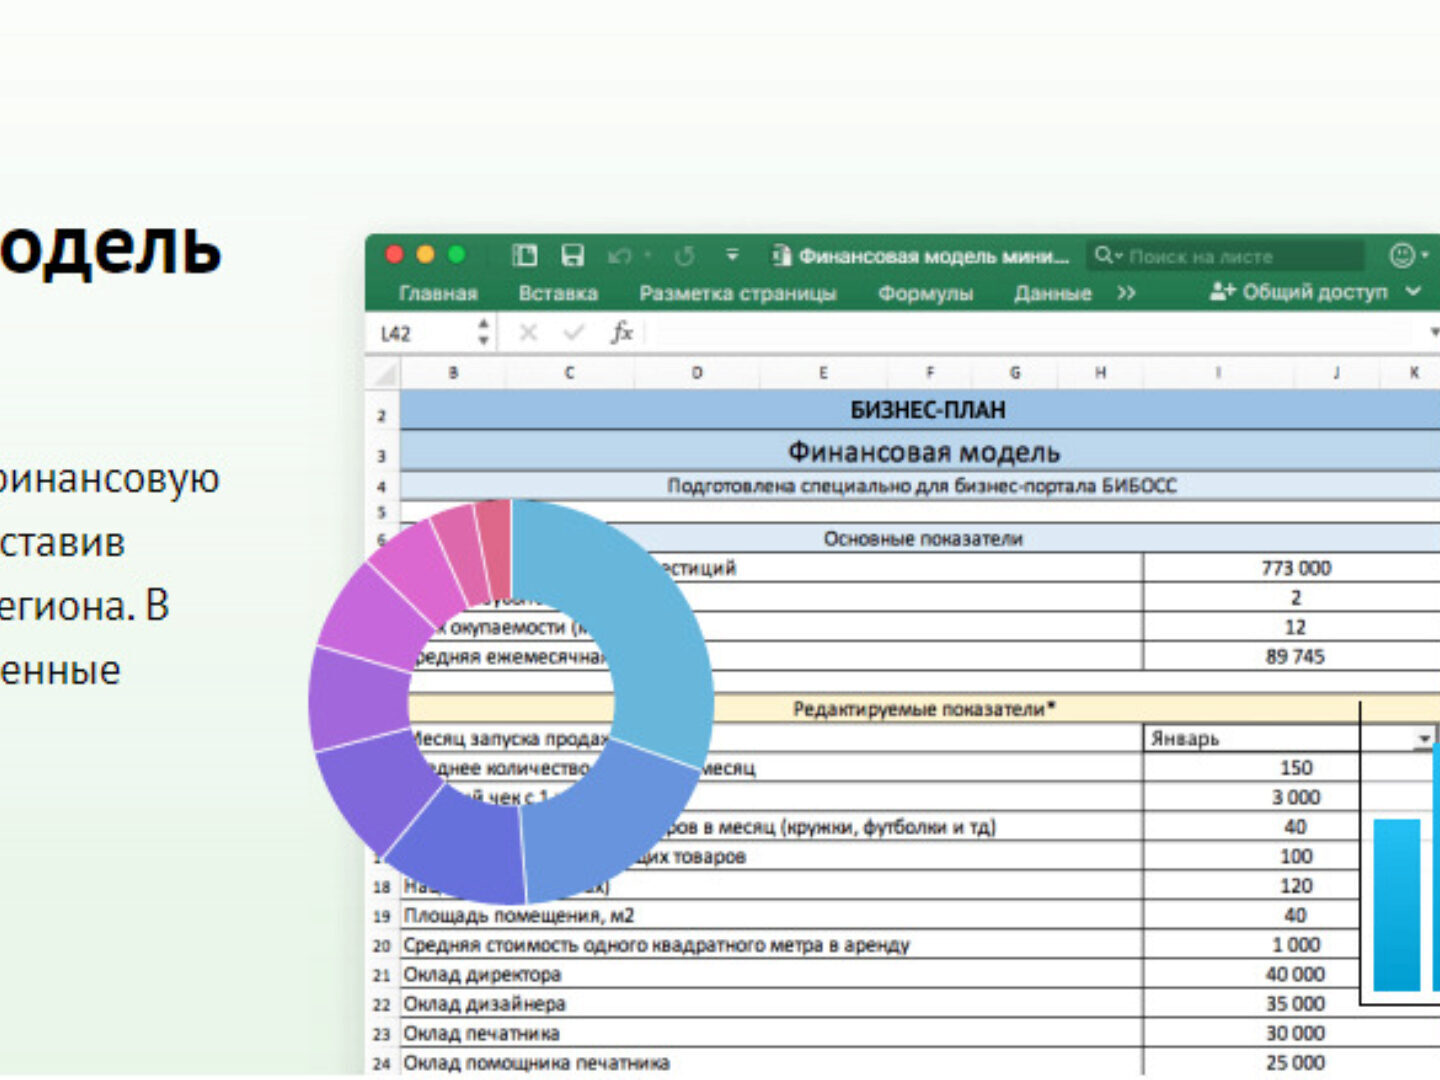Collapse the ribbon using chevron beside Общий доступ
The image size is (1440, 1080).
(x=1413, y=292)
